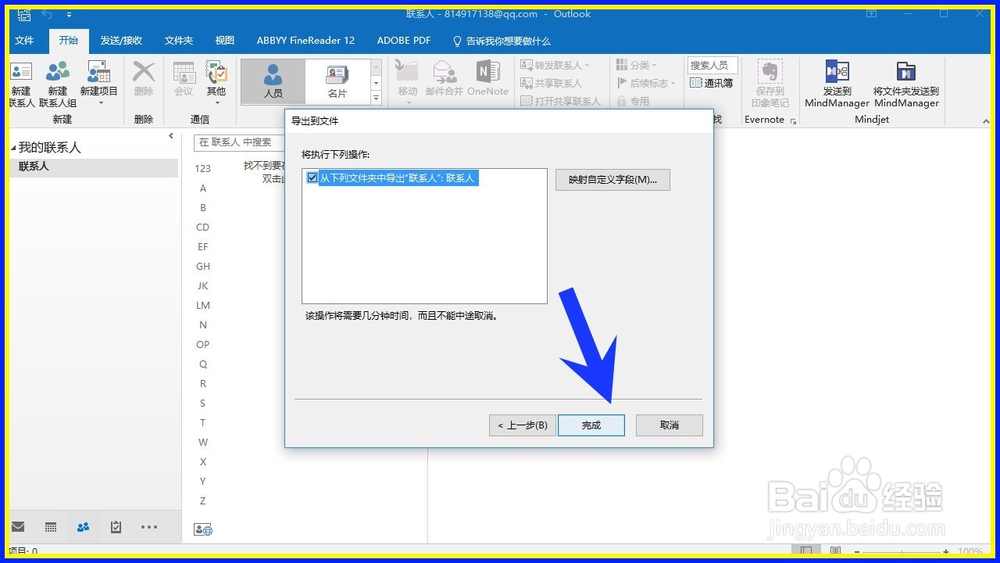The width and height of the screenshot is (1000, 563).
Task: Open the Other (其他) communicate menu
Action: click(x=216, y=83)
